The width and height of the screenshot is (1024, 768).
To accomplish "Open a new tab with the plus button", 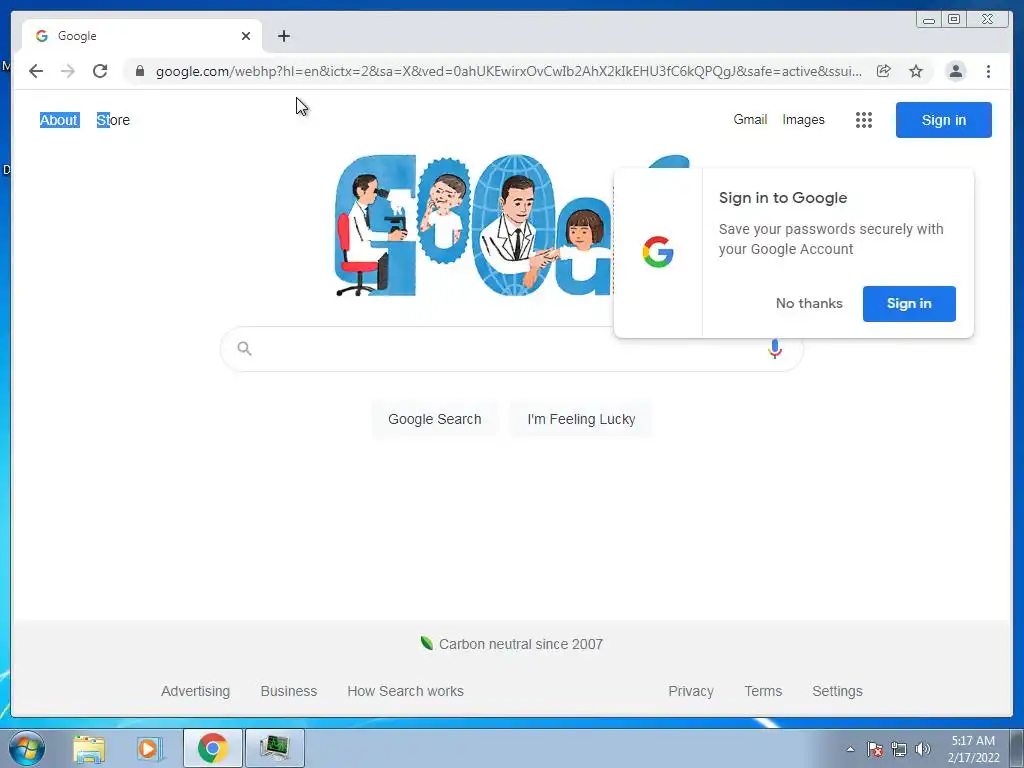I will tap(283, 36).
